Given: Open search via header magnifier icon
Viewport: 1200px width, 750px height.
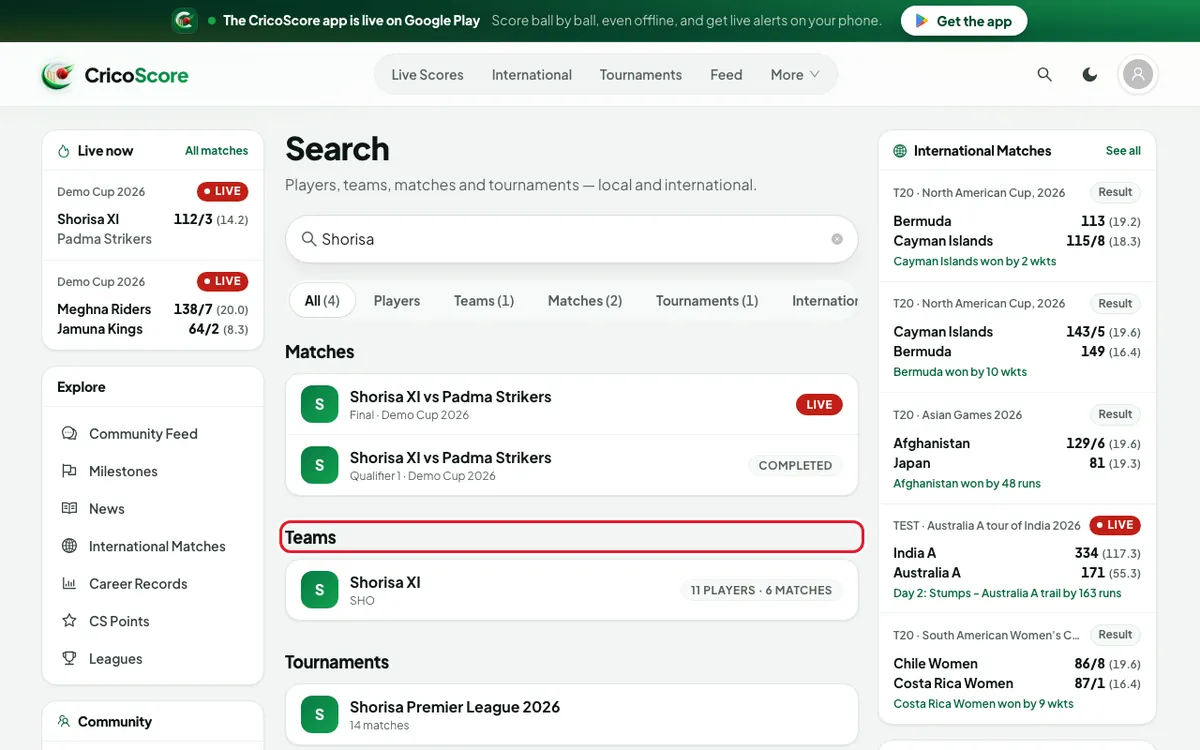Looking at the screenshot, I should click(1045, 75).
